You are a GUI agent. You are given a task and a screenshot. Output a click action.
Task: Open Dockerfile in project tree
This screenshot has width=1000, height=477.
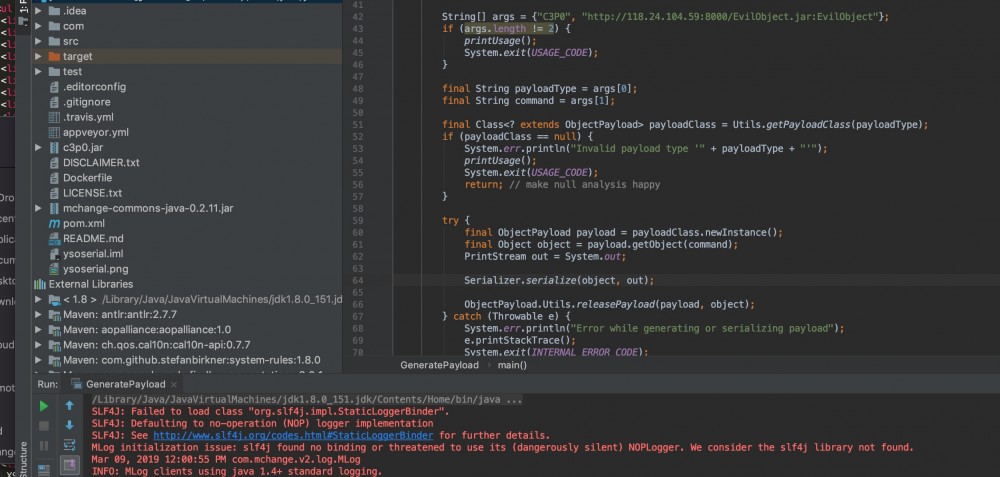[87, 178]
